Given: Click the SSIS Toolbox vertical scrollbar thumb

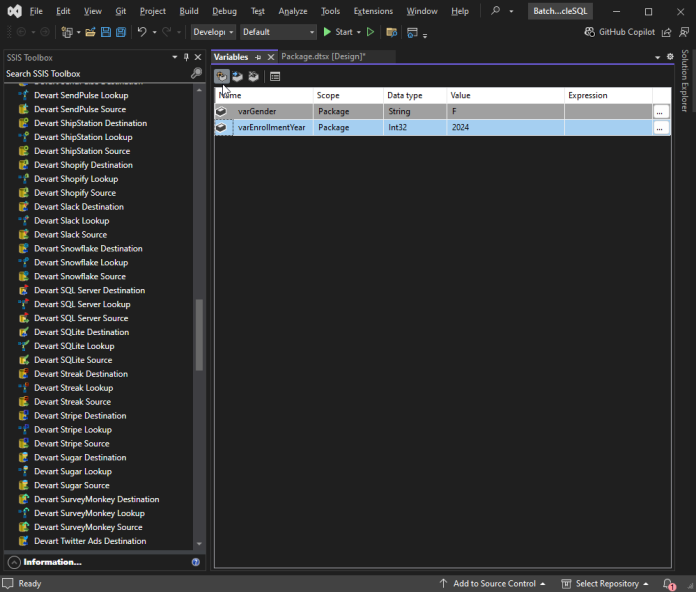Looking at the screenshot, I should pyautogui.click(x=199, y=335).
